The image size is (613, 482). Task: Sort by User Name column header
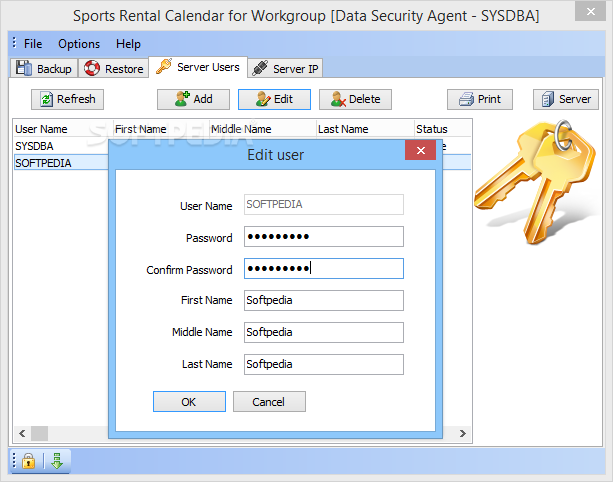pyautogui.click(x=63, y=129)
